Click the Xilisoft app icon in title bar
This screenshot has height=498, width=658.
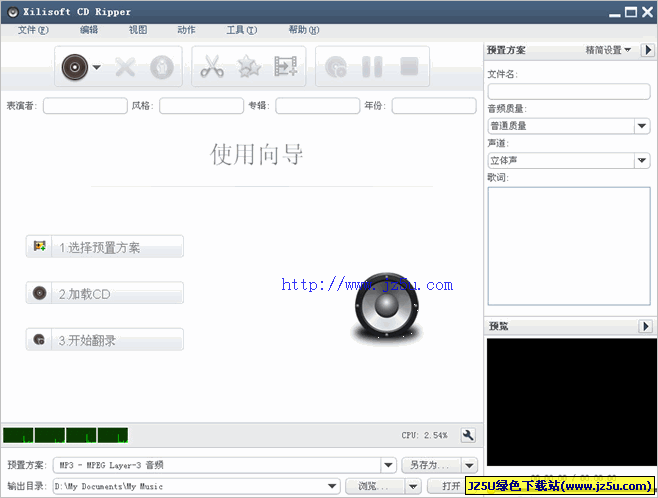click(13, 12)
